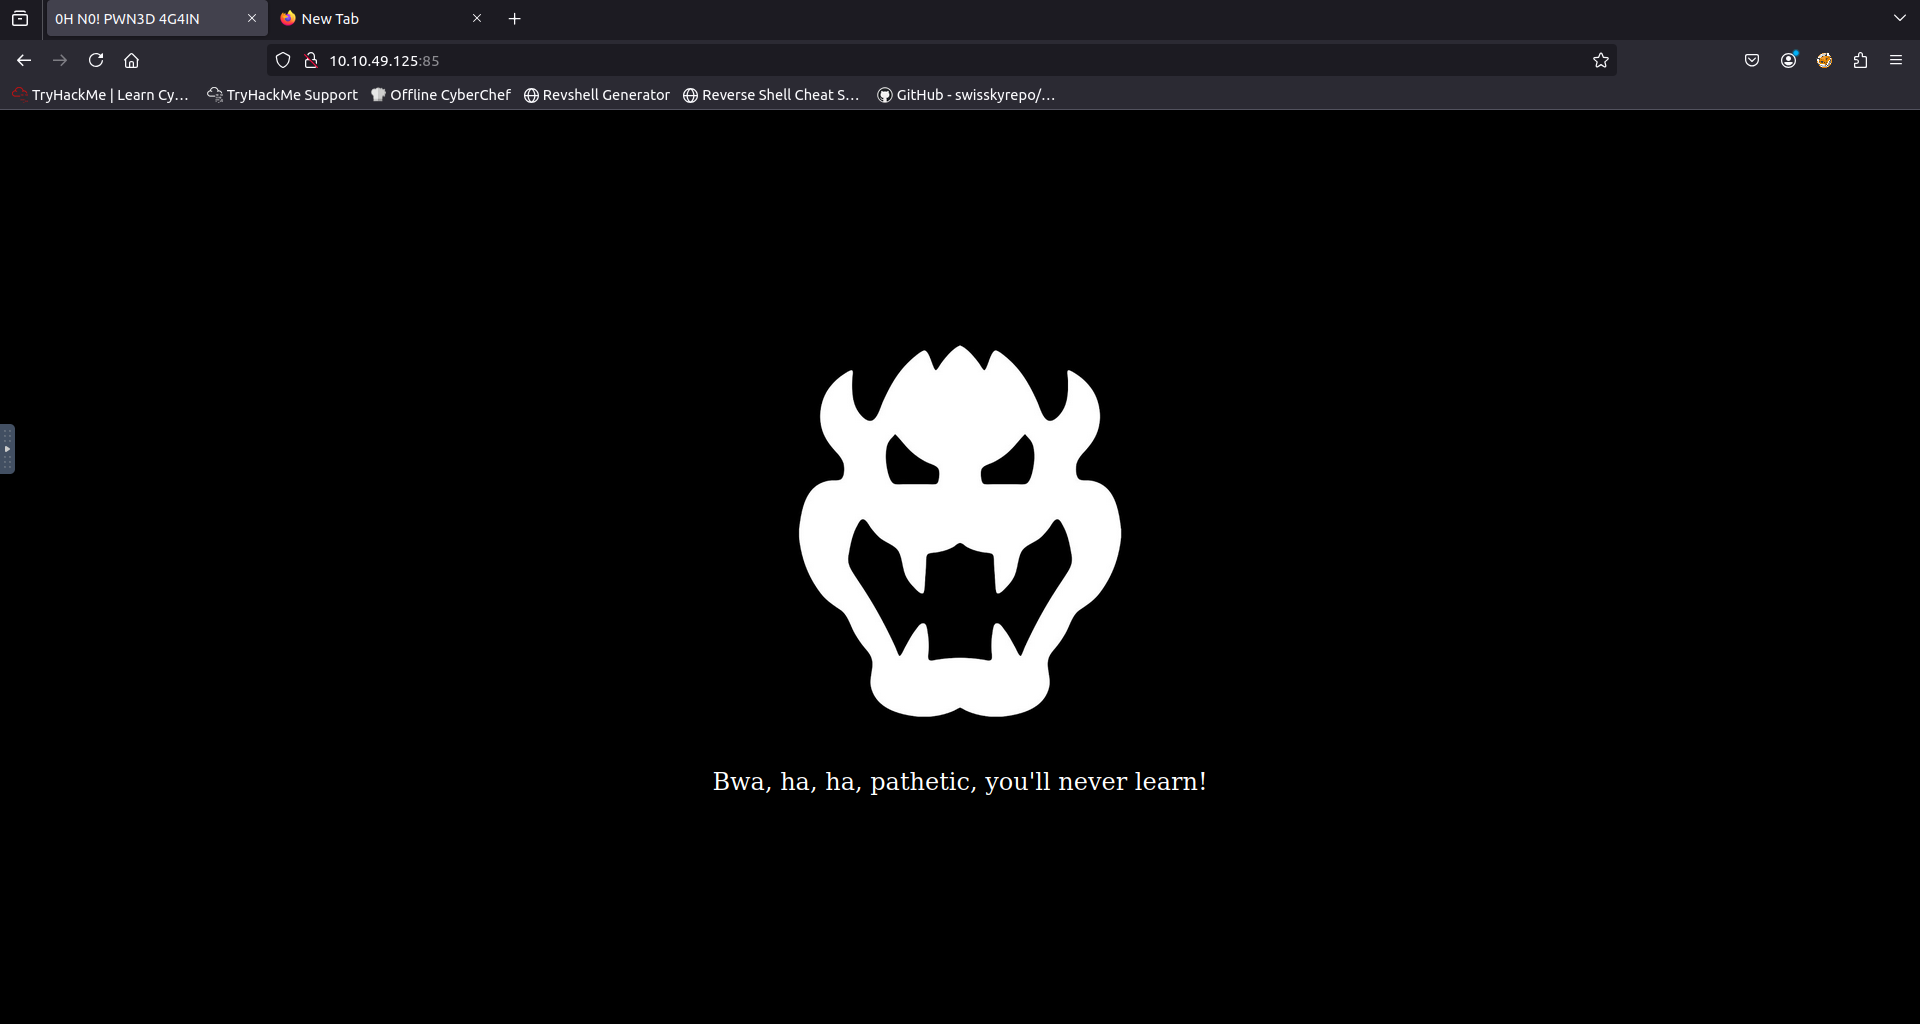Open the Firefox View recent browsing icon

20,18
